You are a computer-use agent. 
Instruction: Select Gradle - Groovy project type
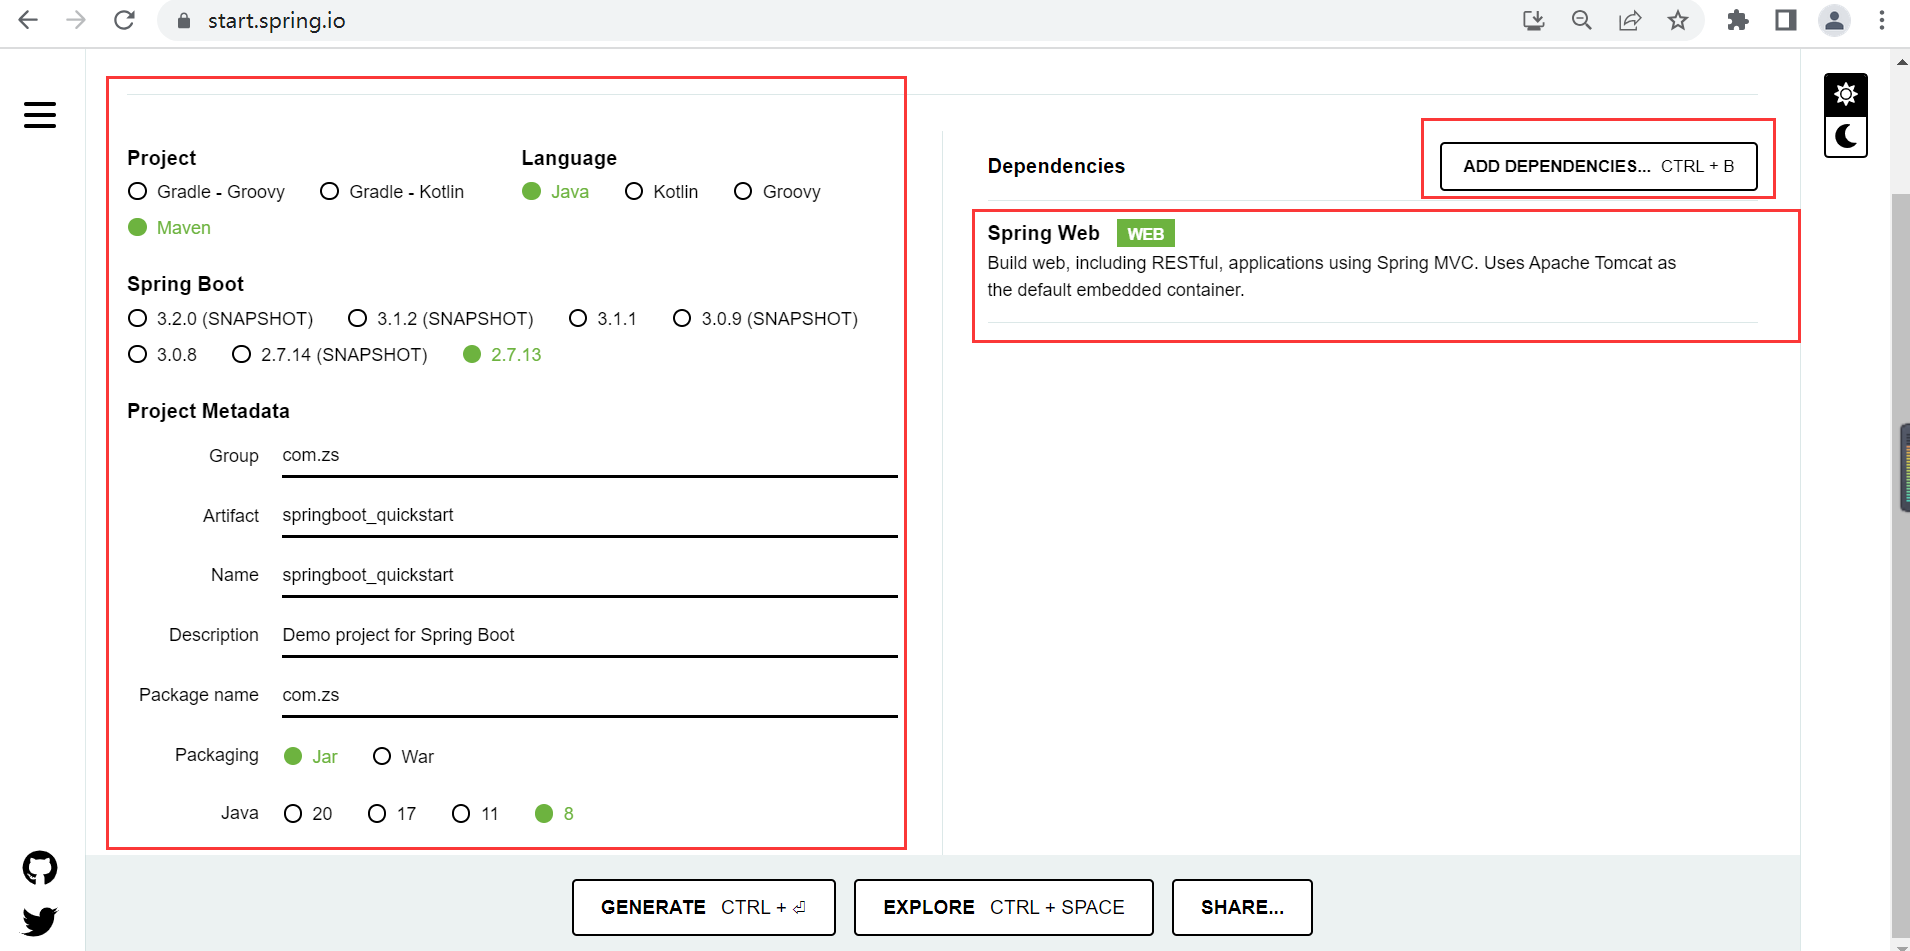[207, 192]
